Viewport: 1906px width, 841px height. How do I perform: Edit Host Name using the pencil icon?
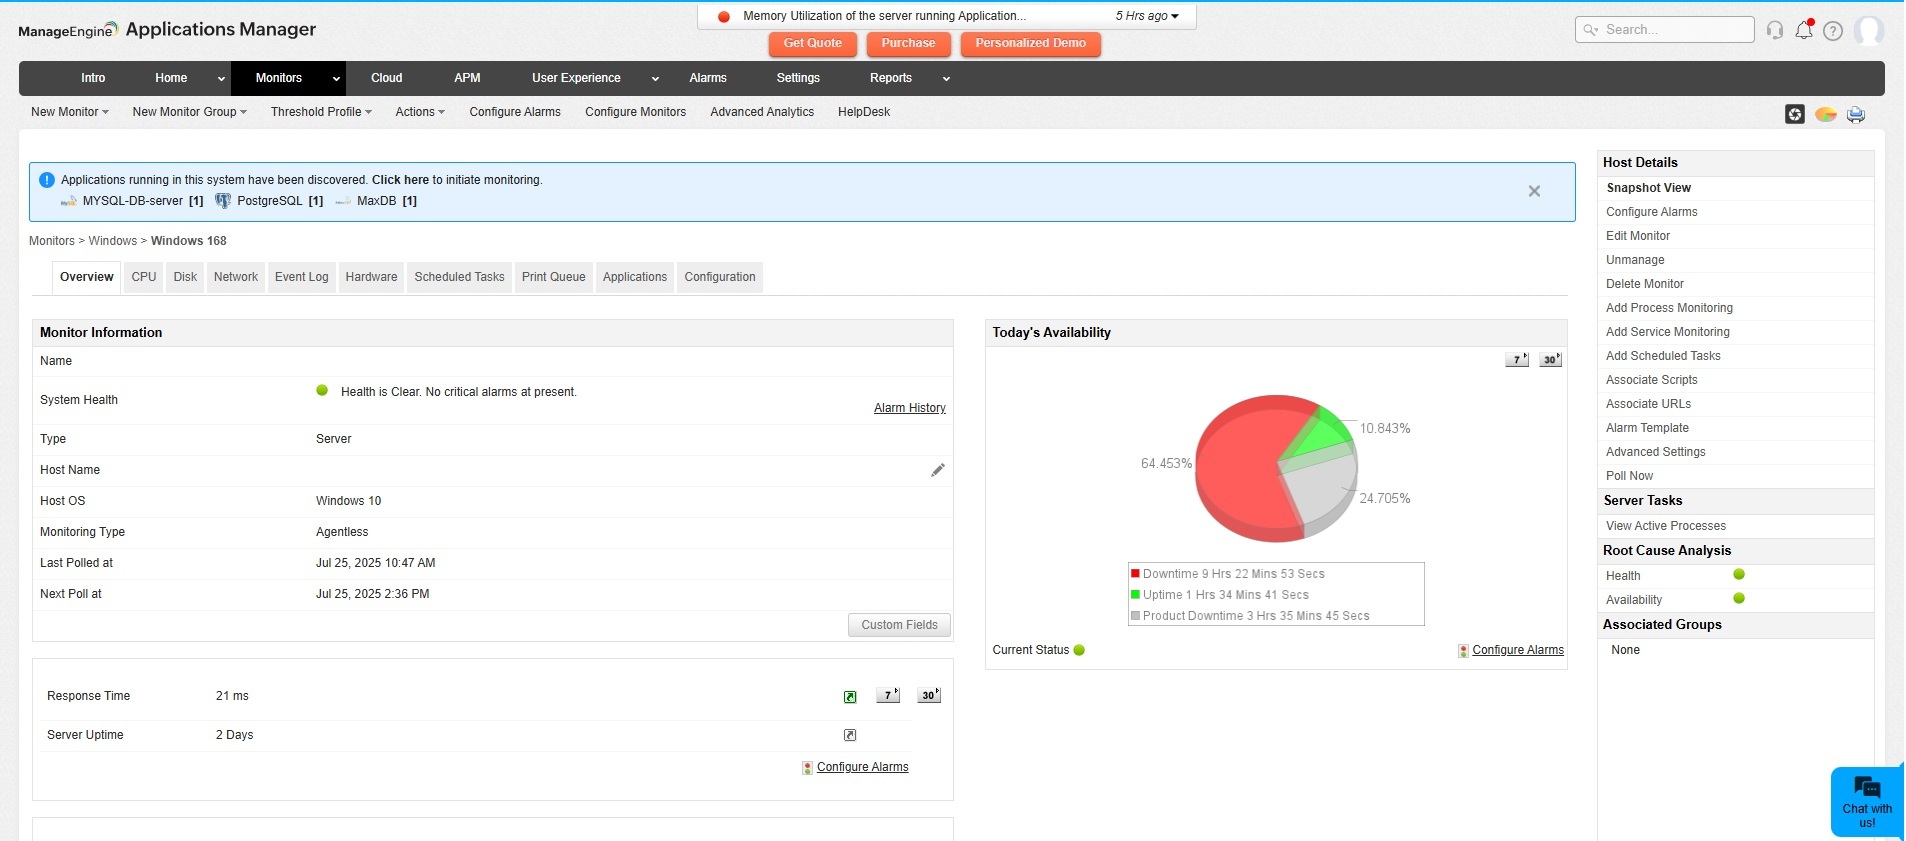(938, 470)
